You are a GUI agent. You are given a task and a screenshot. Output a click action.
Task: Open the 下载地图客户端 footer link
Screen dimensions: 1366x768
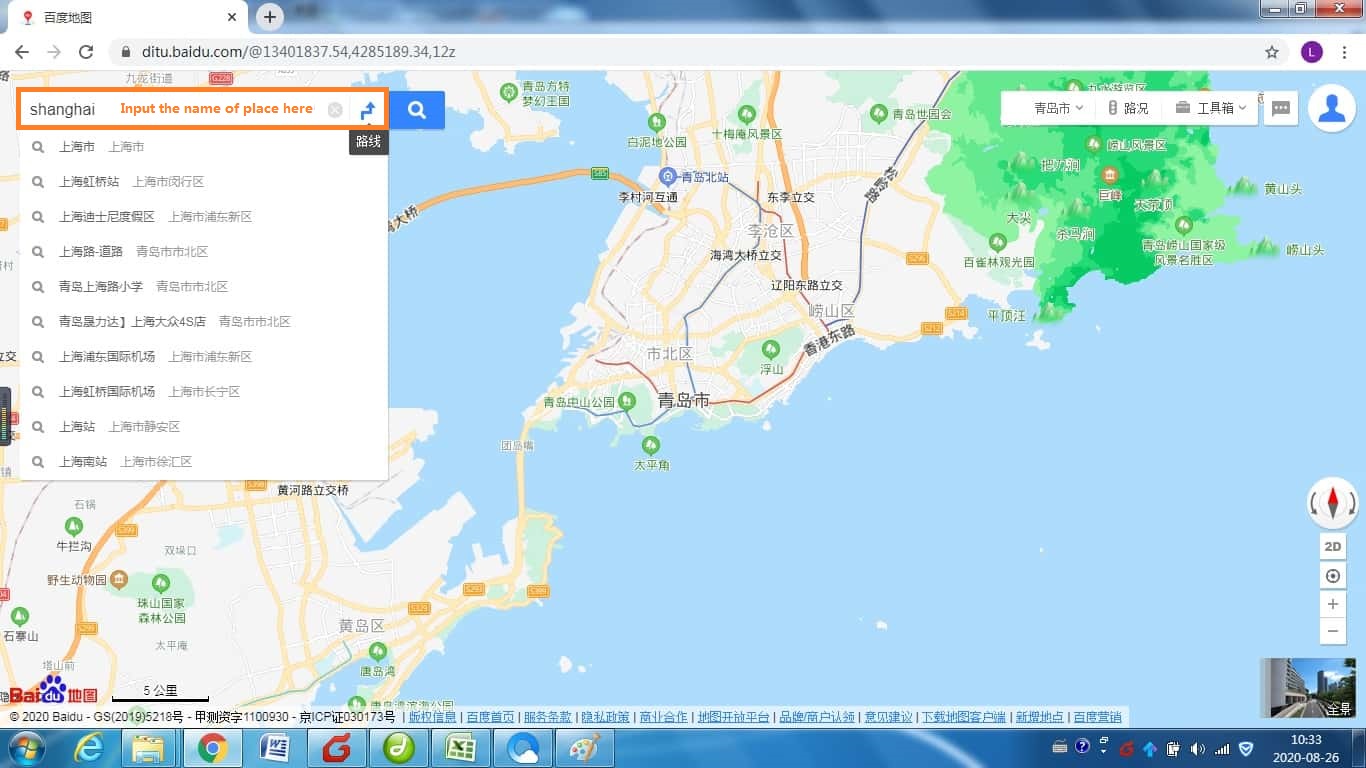point(964,717)
